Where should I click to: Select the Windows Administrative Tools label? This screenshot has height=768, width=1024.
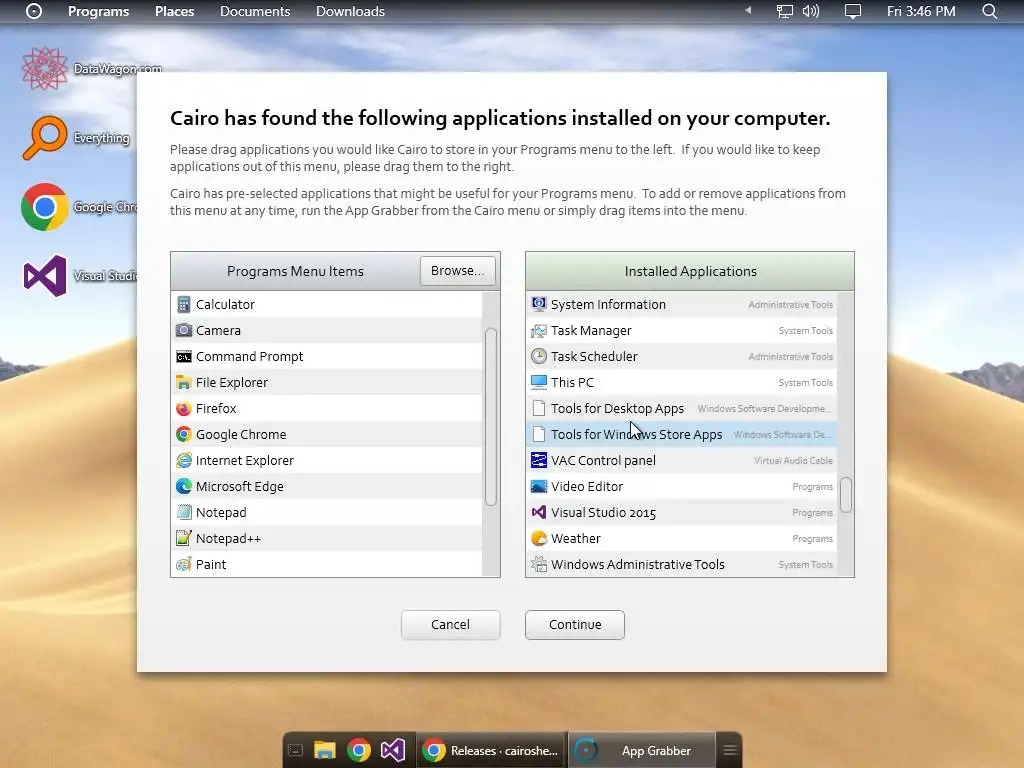[638, 564]
